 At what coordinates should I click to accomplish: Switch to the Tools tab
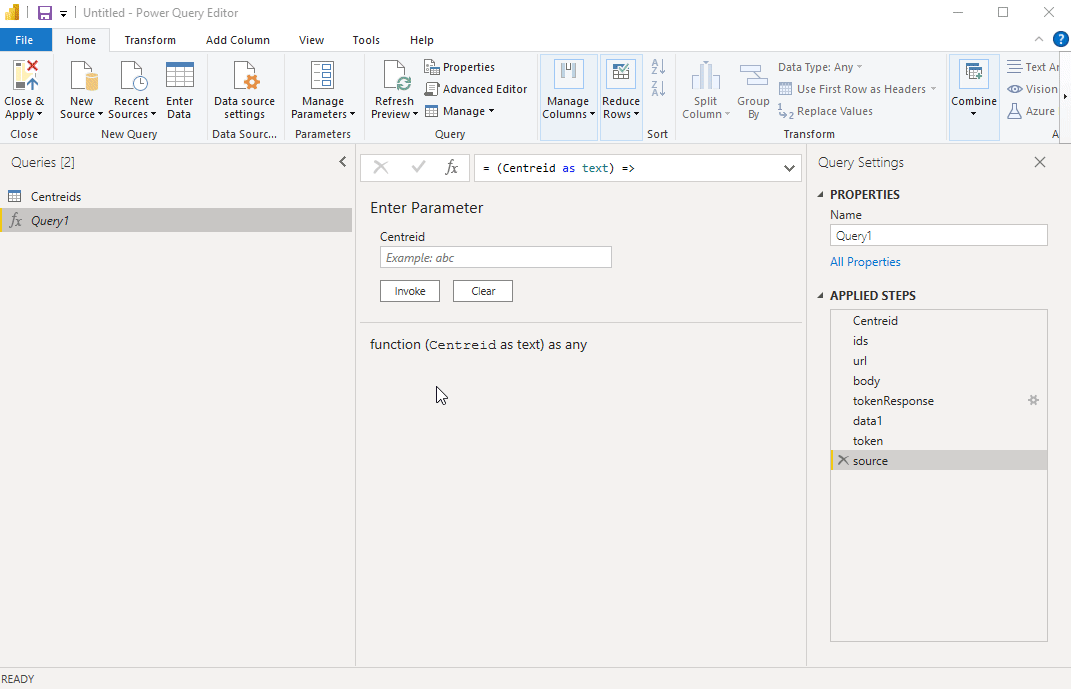click(366, 40)
